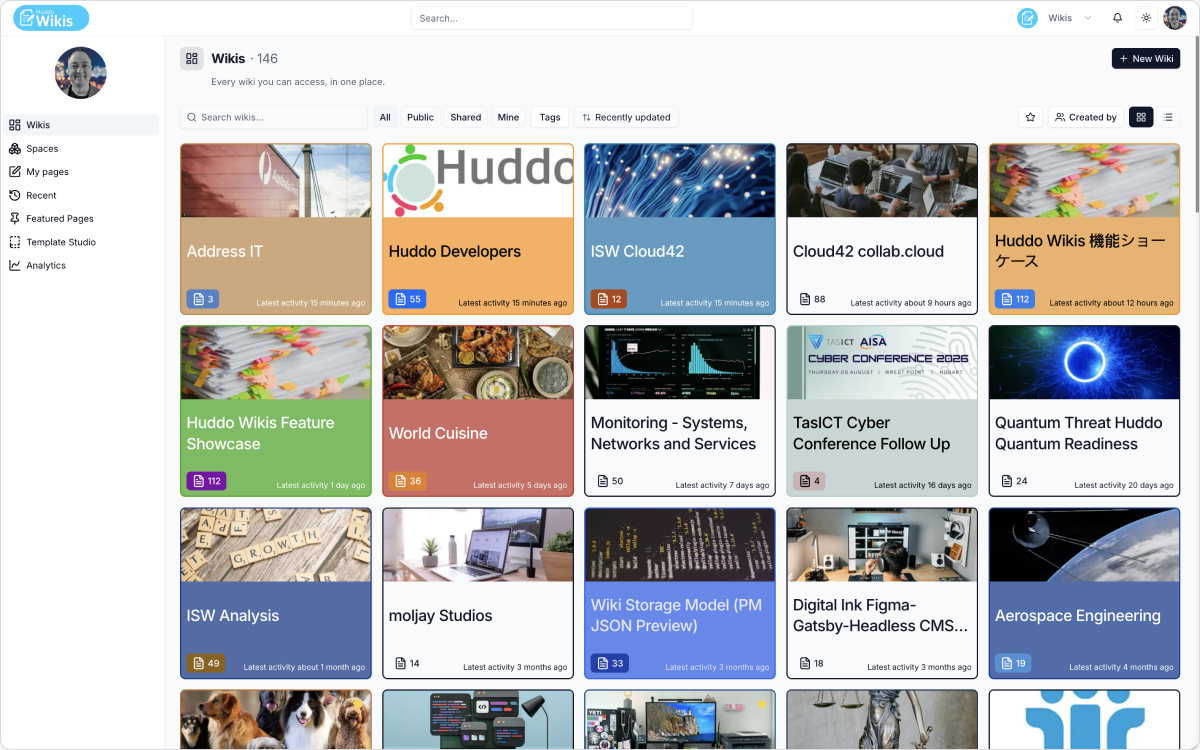Open the Aerospace Engineering wiki
This screenshot has height=750, width=1200.
[x=1084, y=594]
